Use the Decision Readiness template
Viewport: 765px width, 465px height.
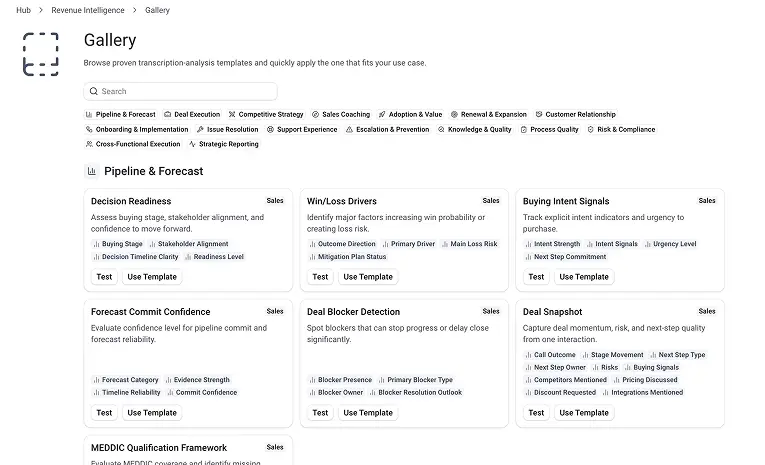coord(152,277)
